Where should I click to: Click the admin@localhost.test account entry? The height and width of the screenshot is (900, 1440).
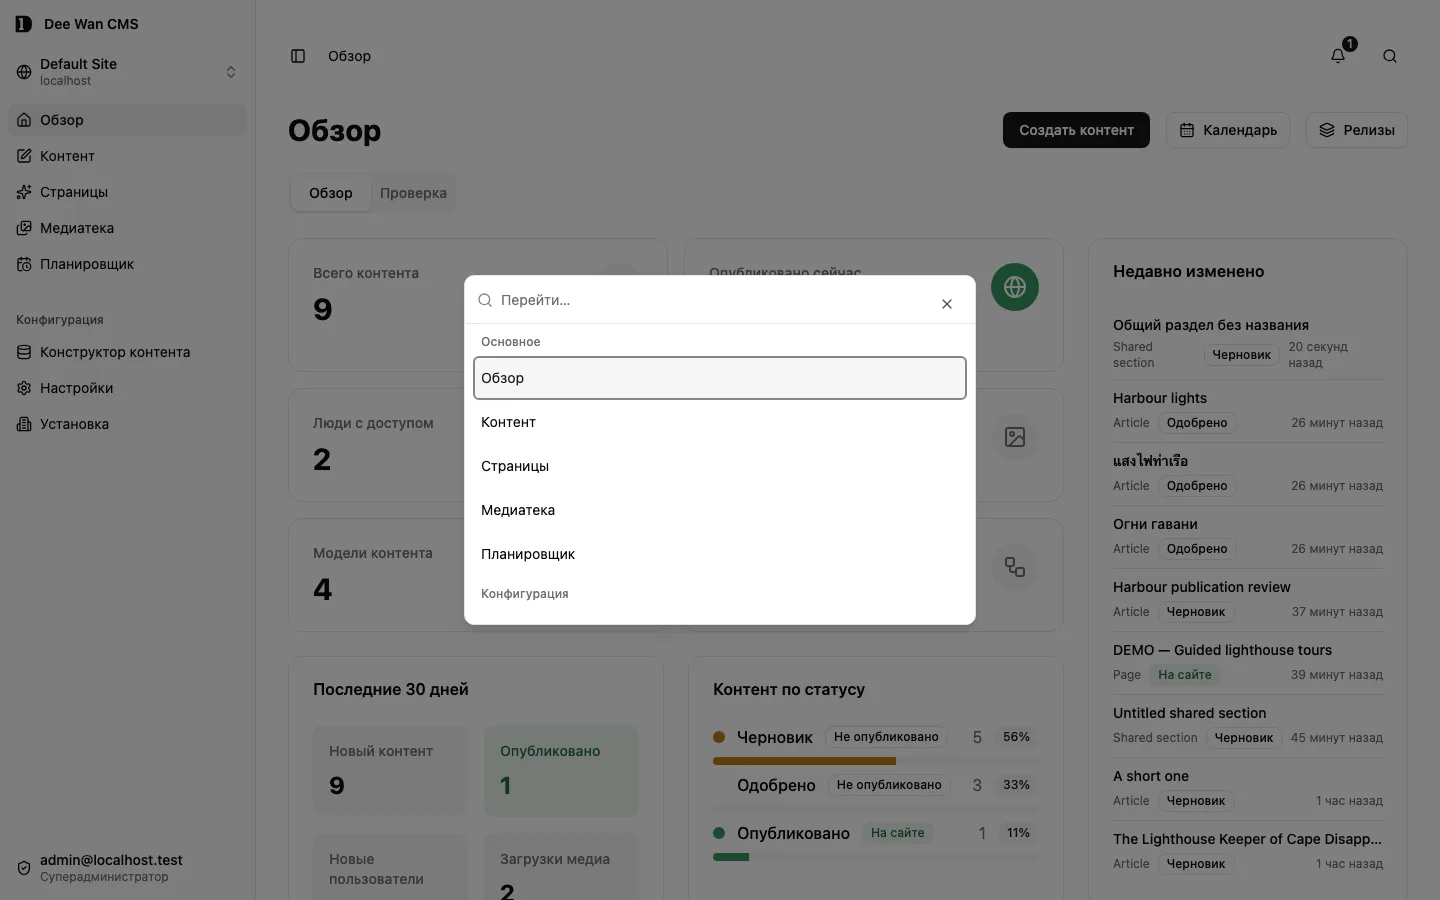coord(127,868)
